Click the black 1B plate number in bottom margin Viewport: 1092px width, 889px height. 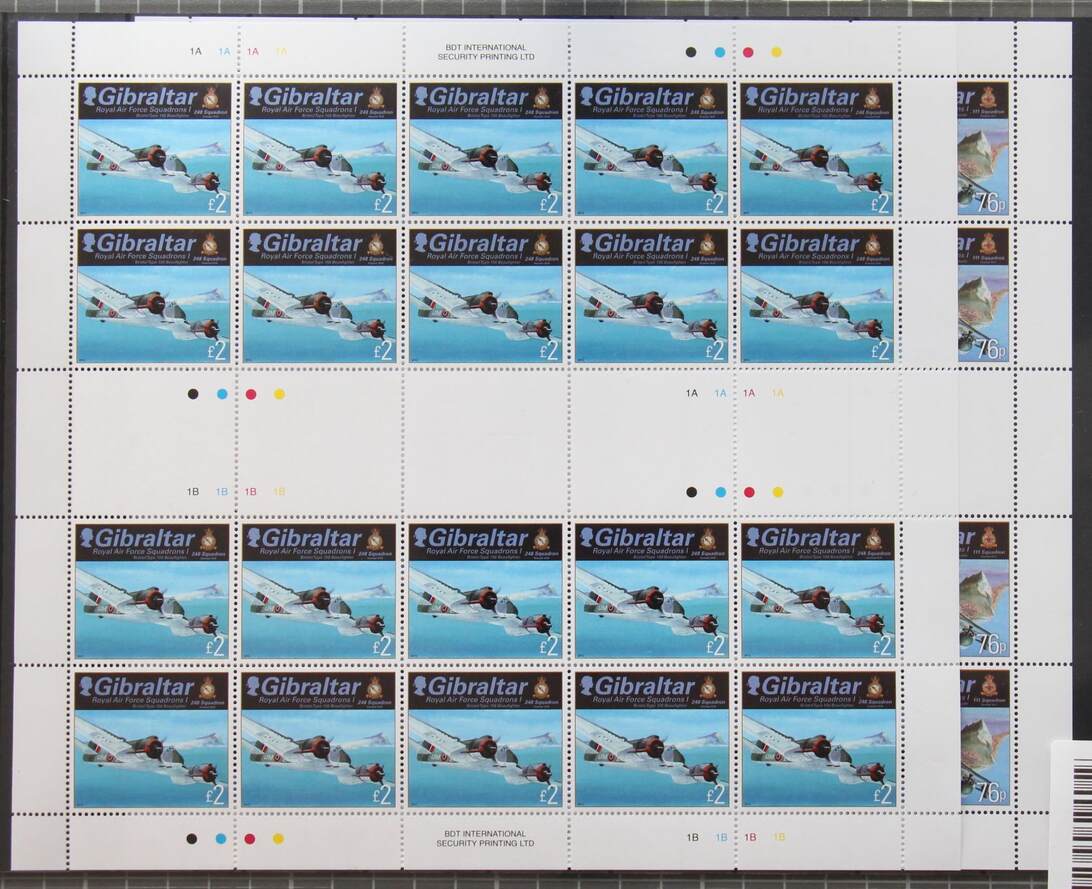pos(692,837)
